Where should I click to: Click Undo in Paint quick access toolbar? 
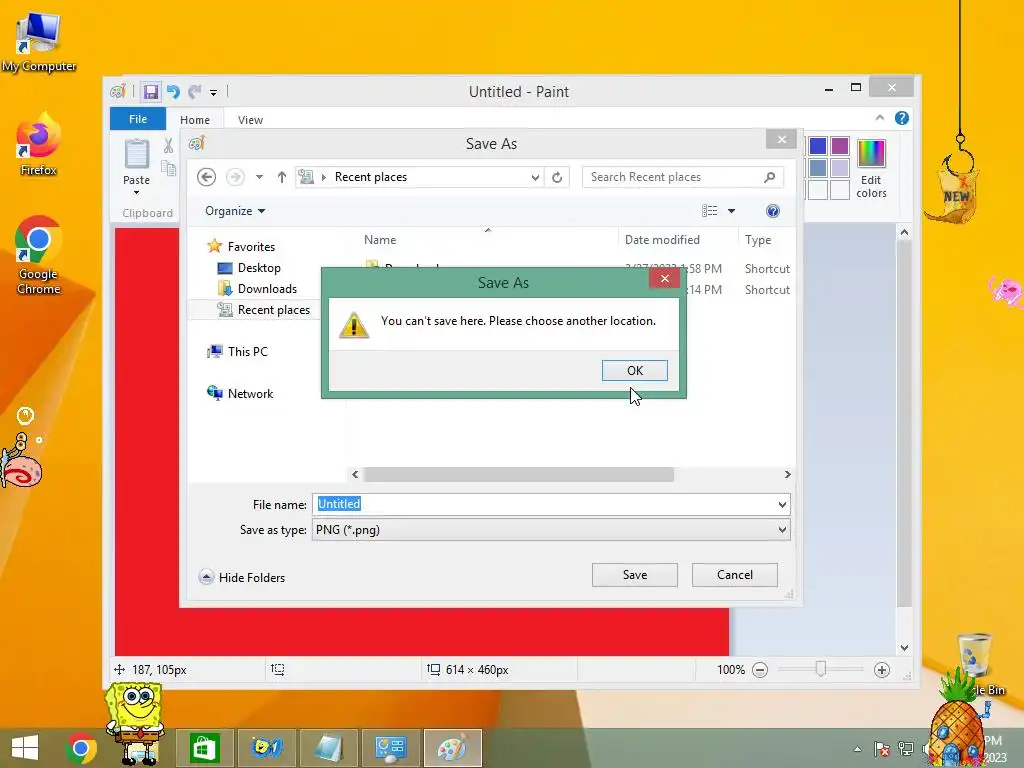coord(173,91)
